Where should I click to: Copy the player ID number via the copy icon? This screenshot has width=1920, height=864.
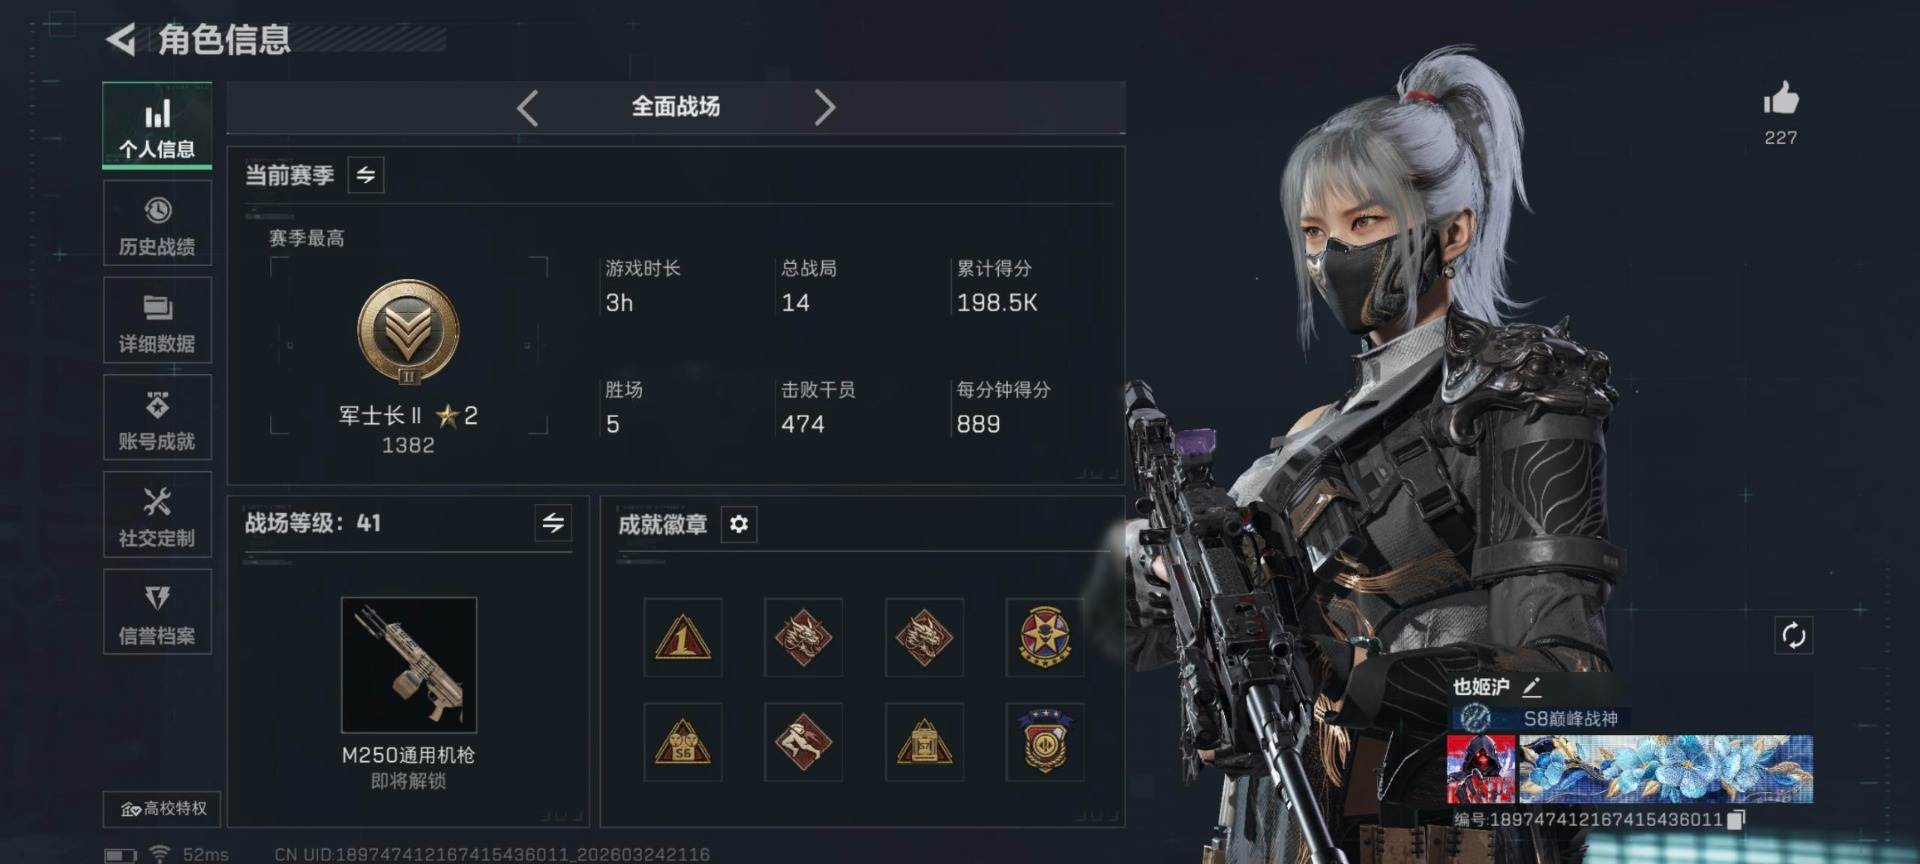point(1736,819)
